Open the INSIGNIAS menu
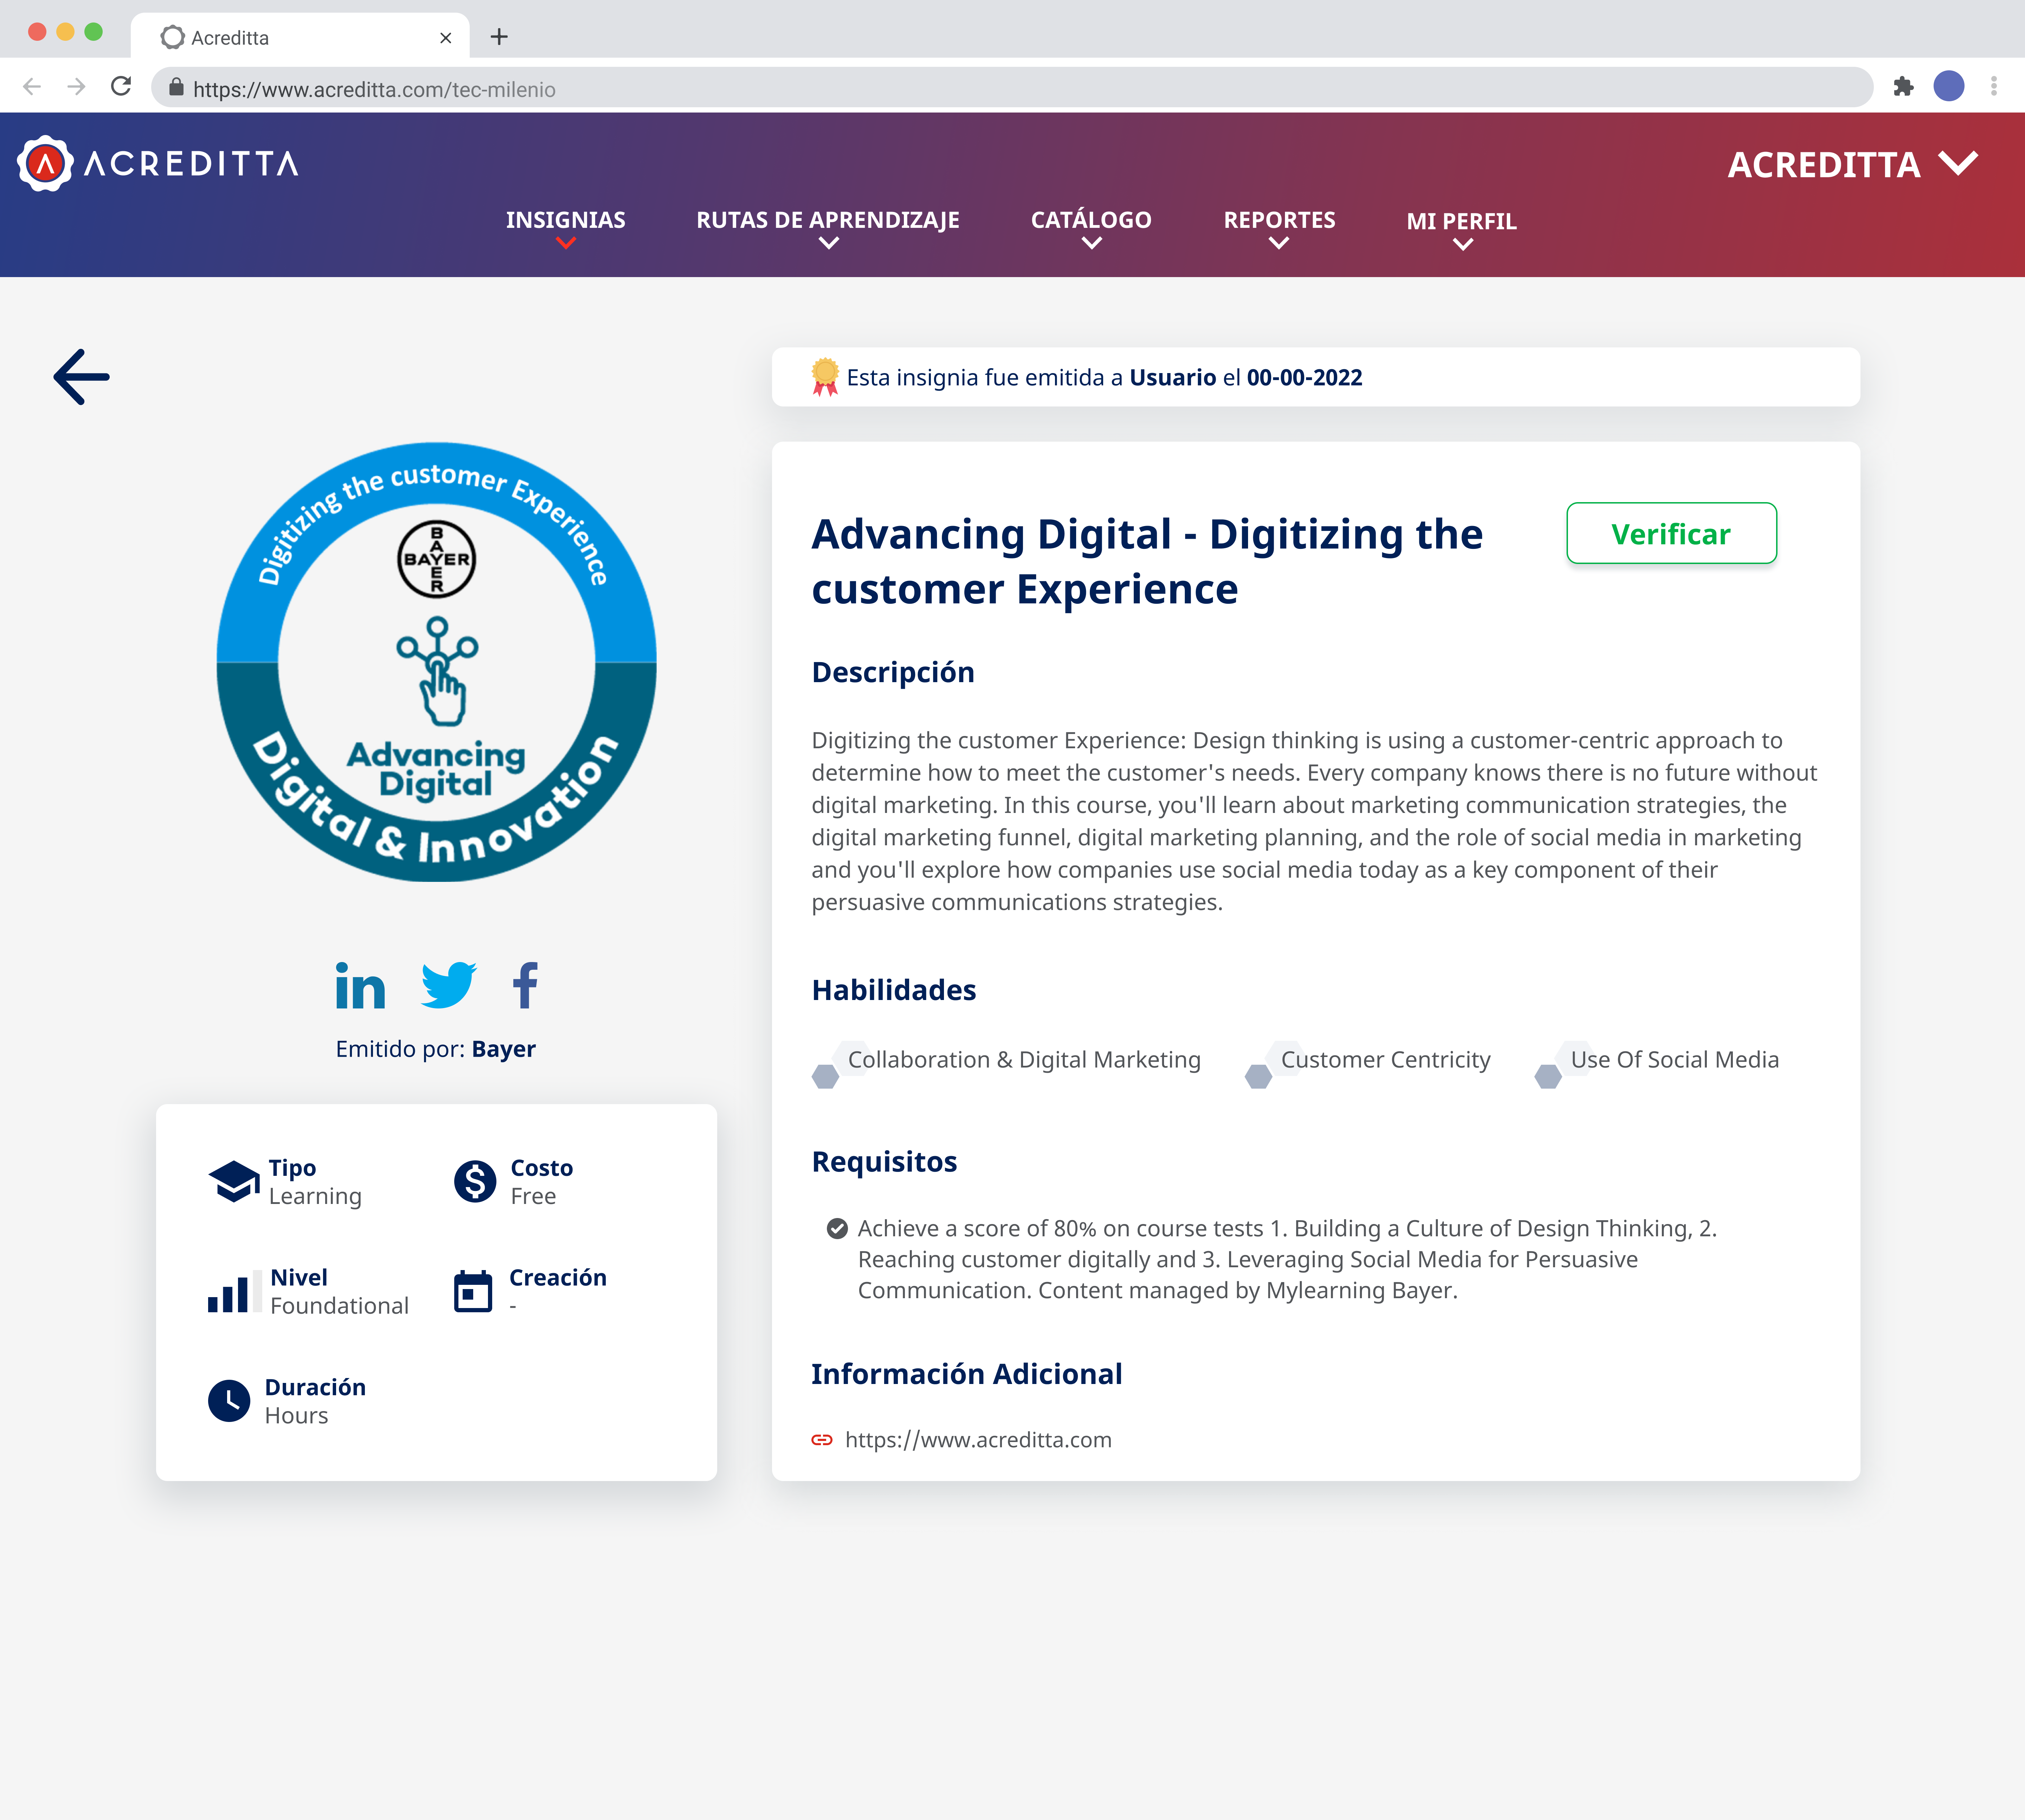Screen dimensions: 2025x1820 pos(566,220)
